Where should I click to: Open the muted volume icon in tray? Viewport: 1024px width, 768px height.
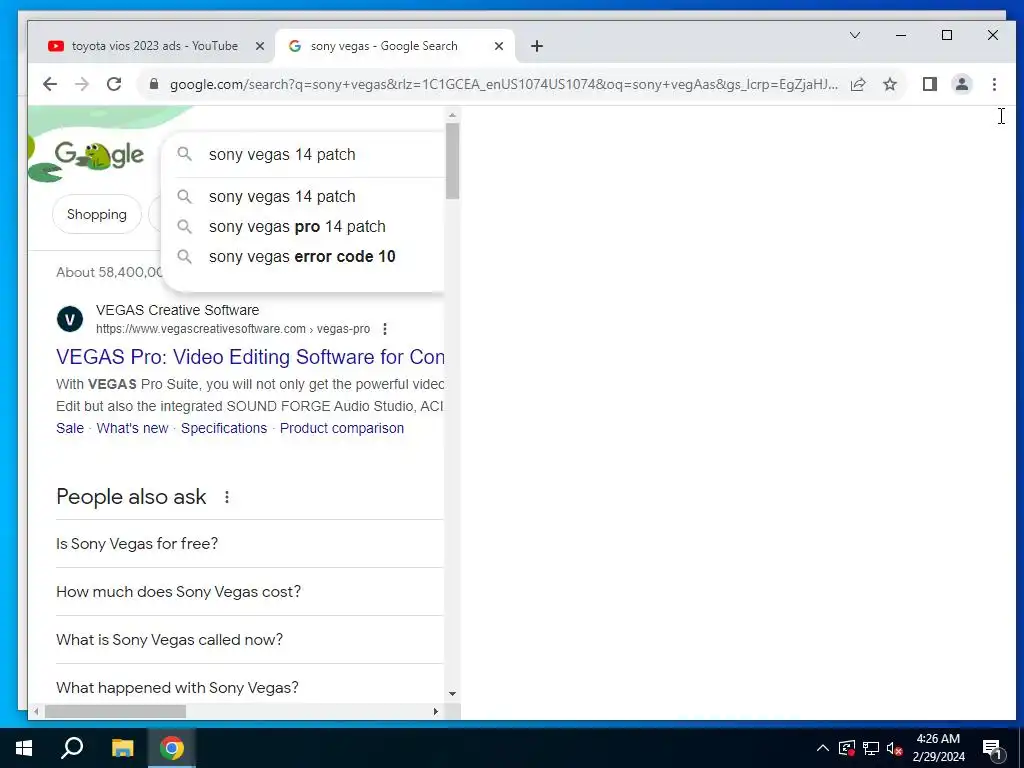[895, 748]
